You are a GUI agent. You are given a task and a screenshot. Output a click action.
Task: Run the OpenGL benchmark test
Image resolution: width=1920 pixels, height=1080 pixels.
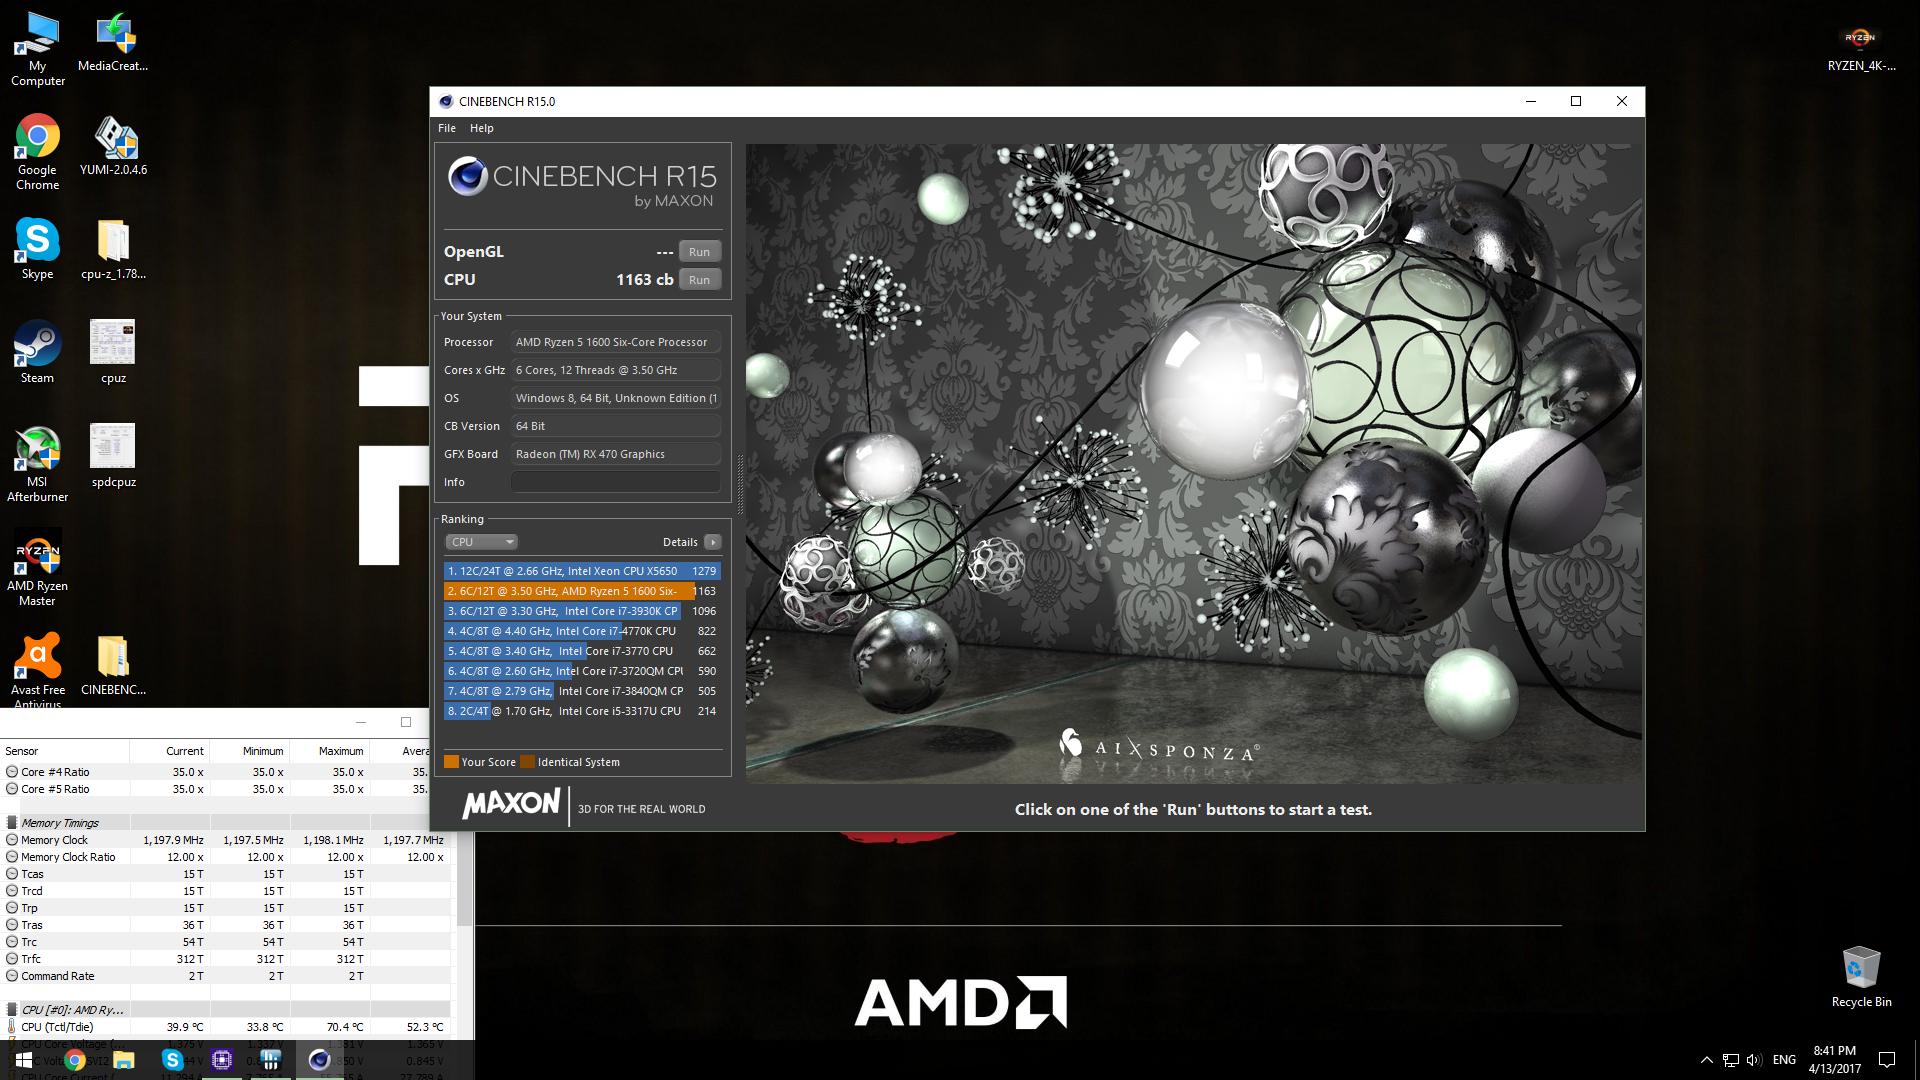tap(699, 252)
